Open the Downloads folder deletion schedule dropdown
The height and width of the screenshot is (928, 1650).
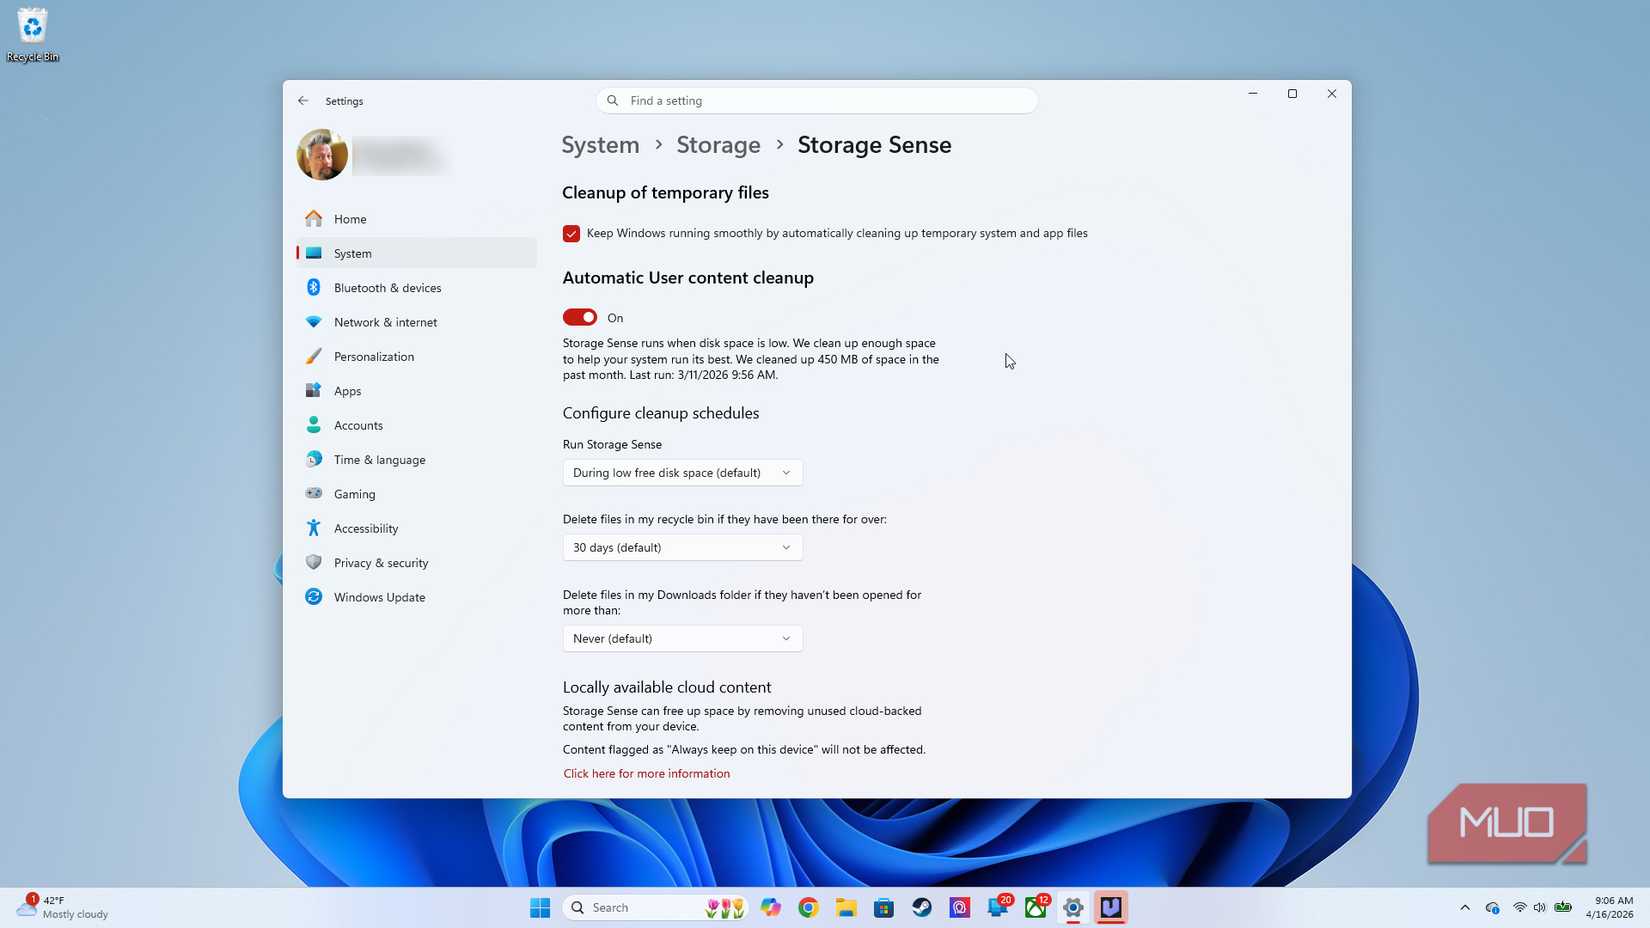coord(682,638)
